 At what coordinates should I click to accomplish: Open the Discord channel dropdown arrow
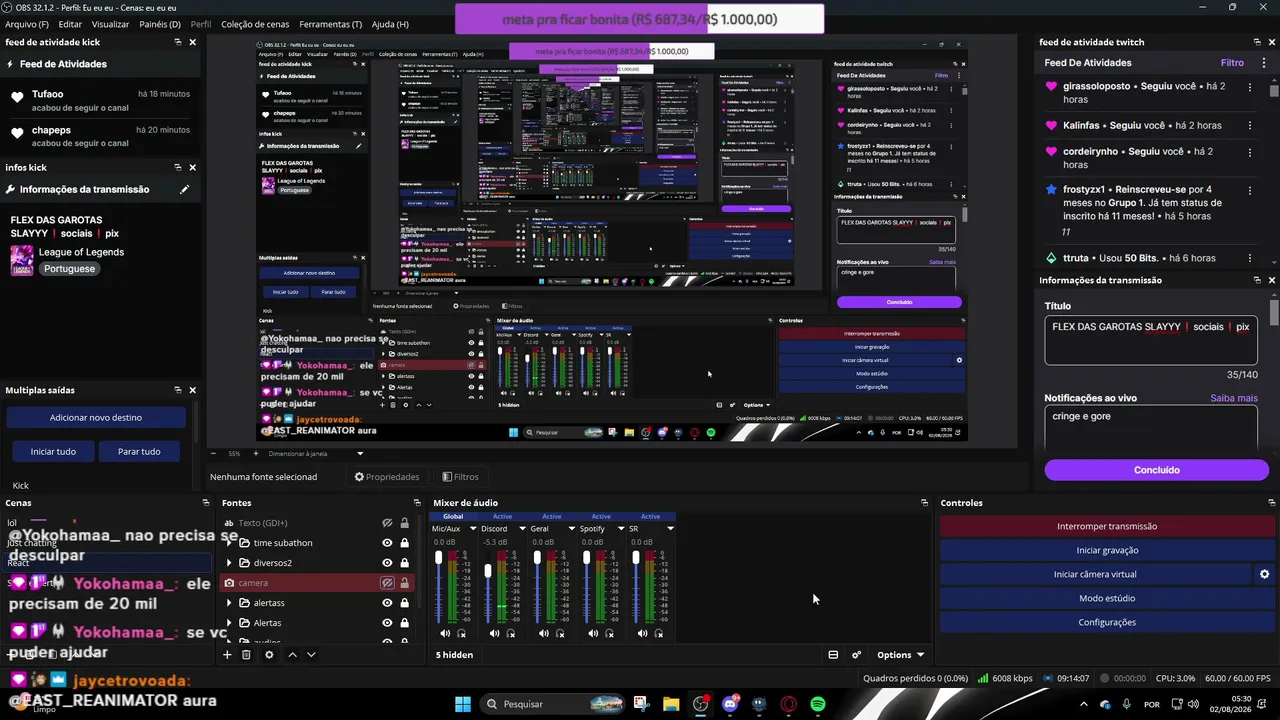pyautogui.click(x=522, y=529)
